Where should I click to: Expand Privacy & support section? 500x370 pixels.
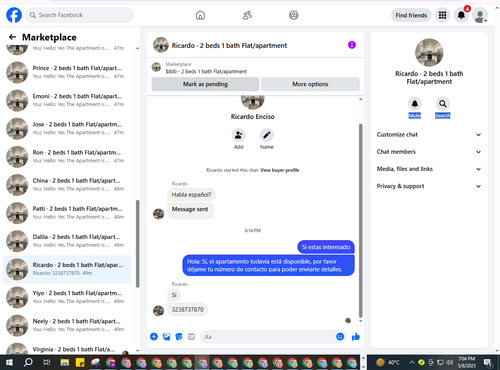pyautogui.click(x=429, y=186)
